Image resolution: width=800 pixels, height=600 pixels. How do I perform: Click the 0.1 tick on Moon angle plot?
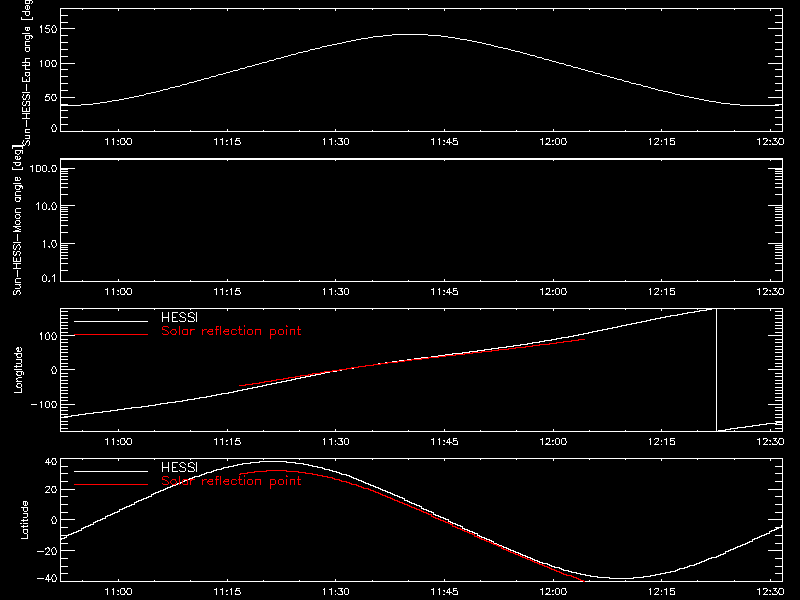[x=49, y=279]
